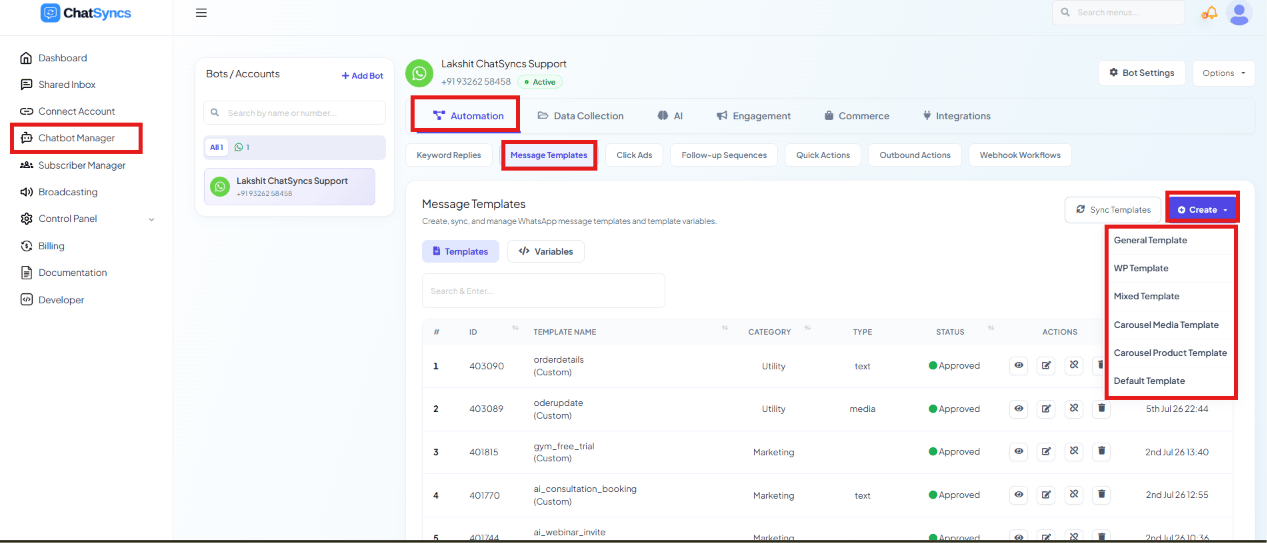
Task: Sort the table by Template Name
Action: click(x=724, y=330)
